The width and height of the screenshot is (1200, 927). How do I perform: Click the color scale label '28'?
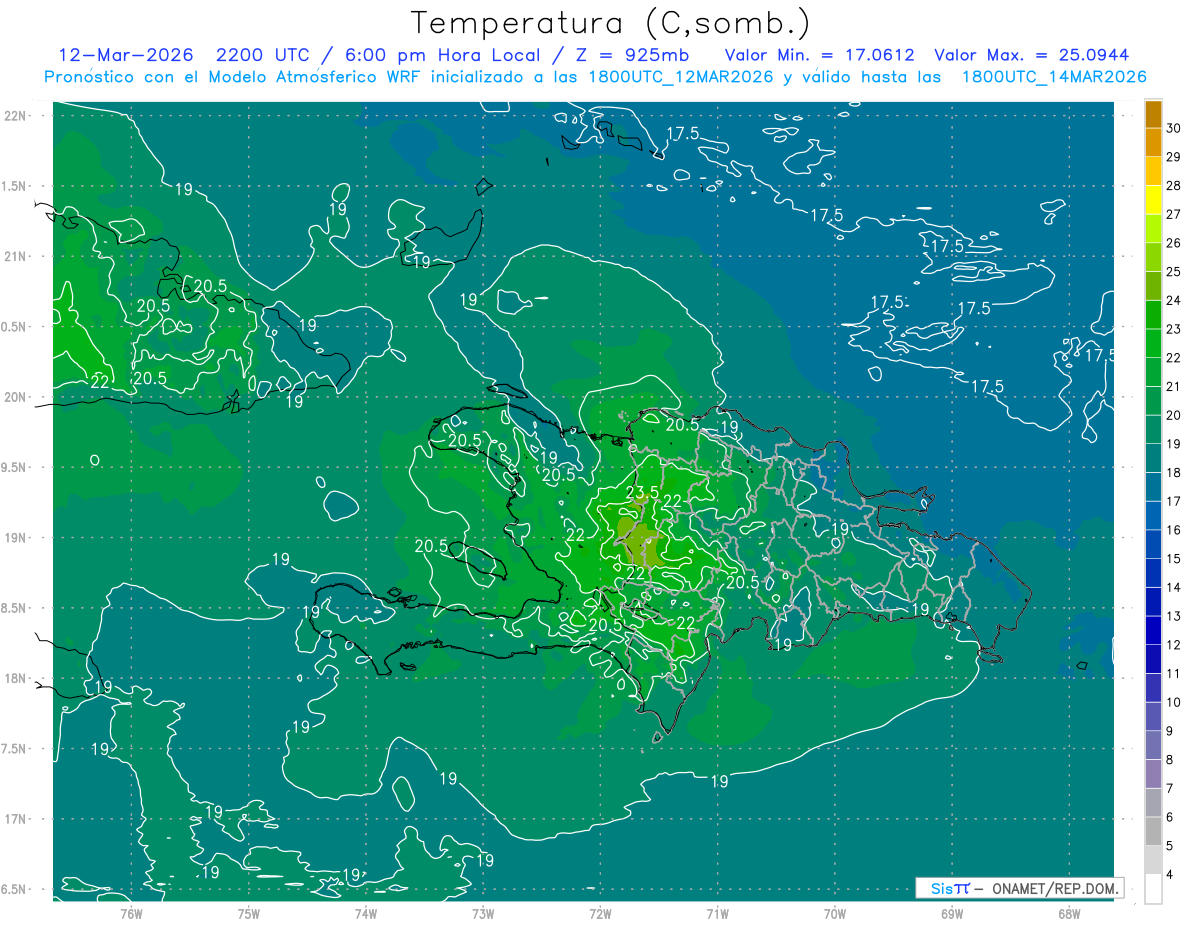click(1173, 186)
